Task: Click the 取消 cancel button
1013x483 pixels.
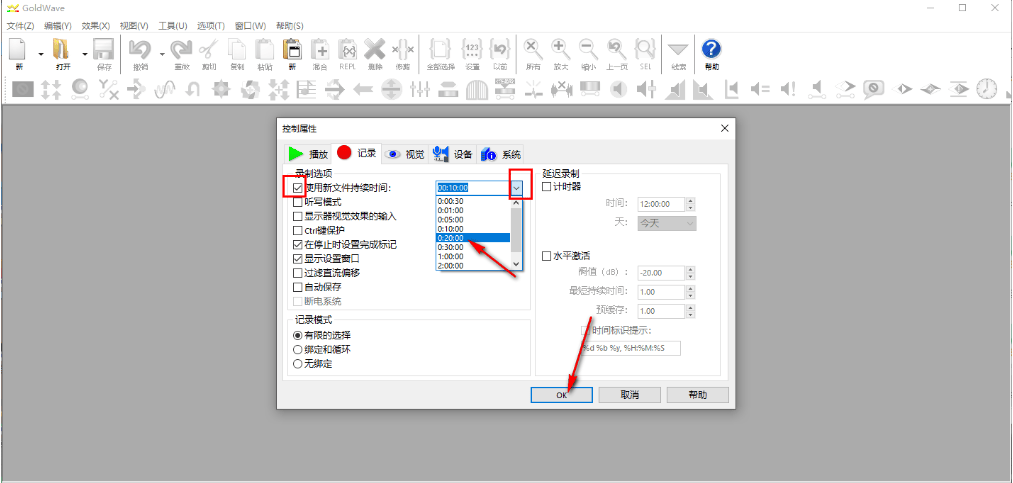Action: point(629,395)
